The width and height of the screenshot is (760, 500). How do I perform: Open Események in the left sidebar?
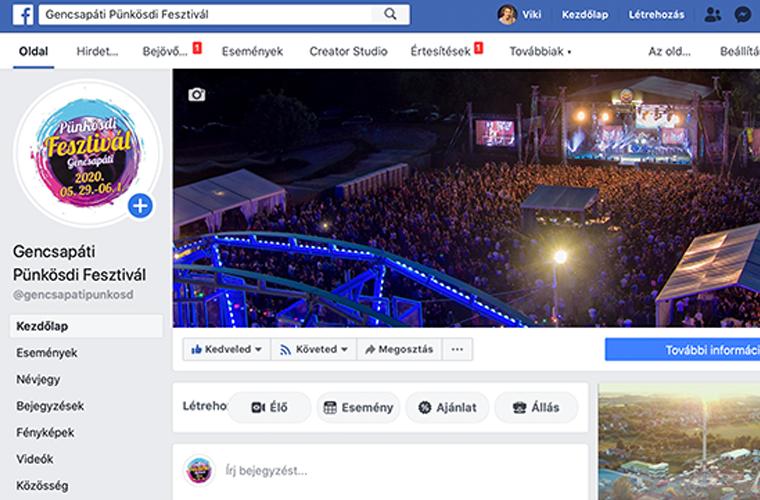point(47,353)
